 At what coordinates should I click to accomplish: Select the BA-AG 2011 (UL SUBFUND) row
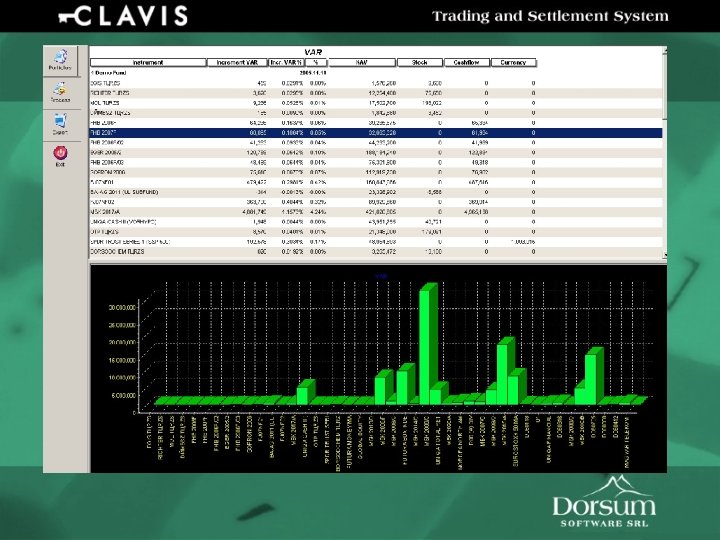coord(376,192)
